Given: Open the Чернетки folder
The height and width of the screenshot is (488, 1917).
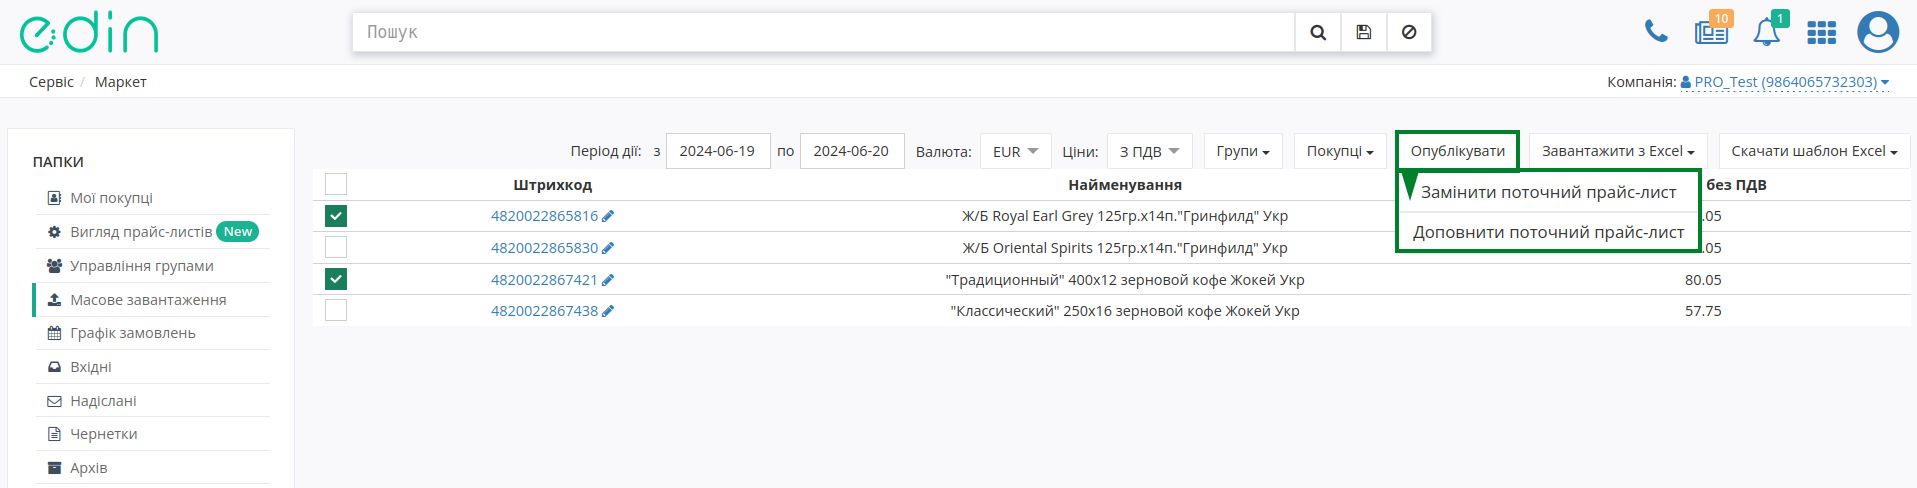Looking at the screenshot, I should [x=104, y=434].
